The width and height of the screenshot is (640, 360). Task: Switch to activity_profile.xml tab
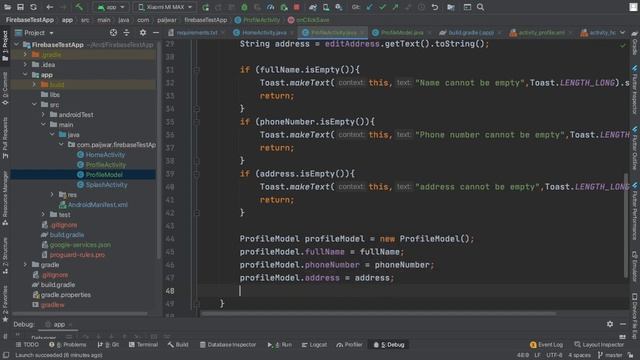coord(541,32)
